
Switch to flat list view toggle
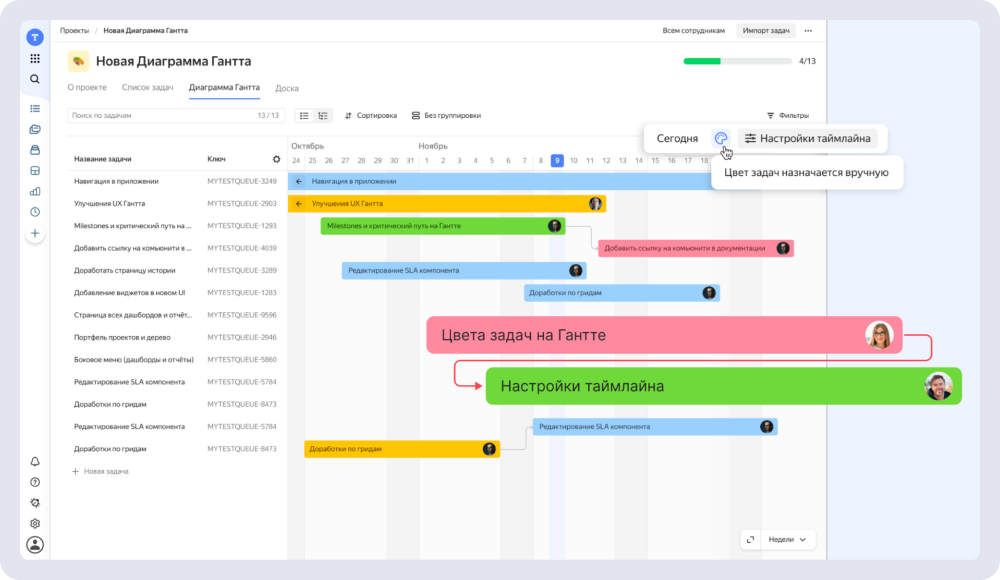pyautogui.click(x=304, y=115)
